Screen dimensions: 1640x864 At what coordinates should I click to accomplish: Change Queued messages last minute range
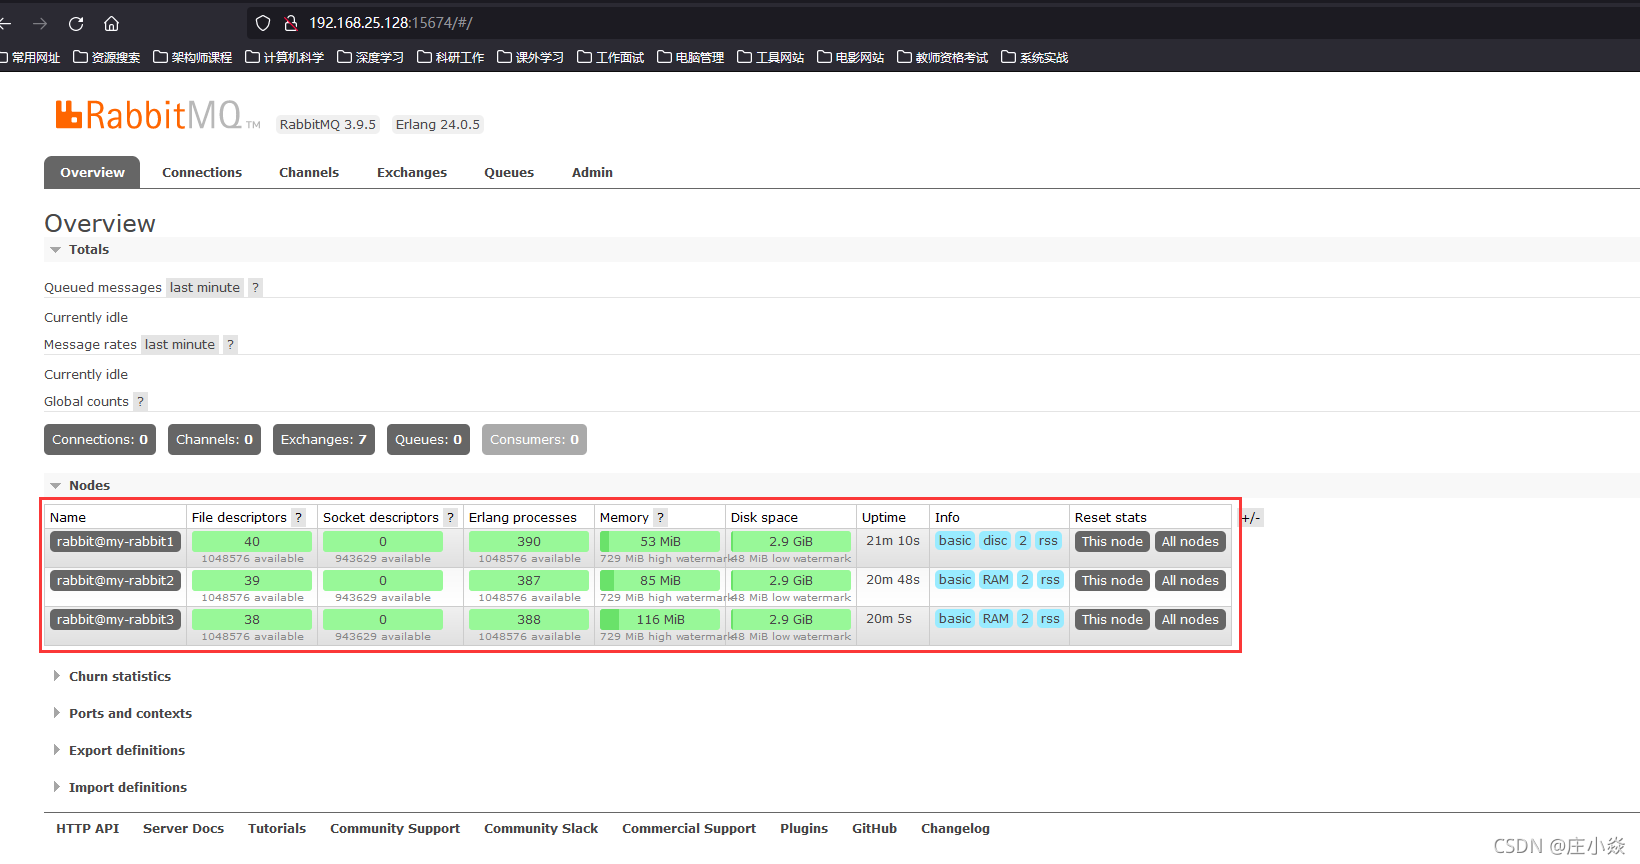(205, 288)
